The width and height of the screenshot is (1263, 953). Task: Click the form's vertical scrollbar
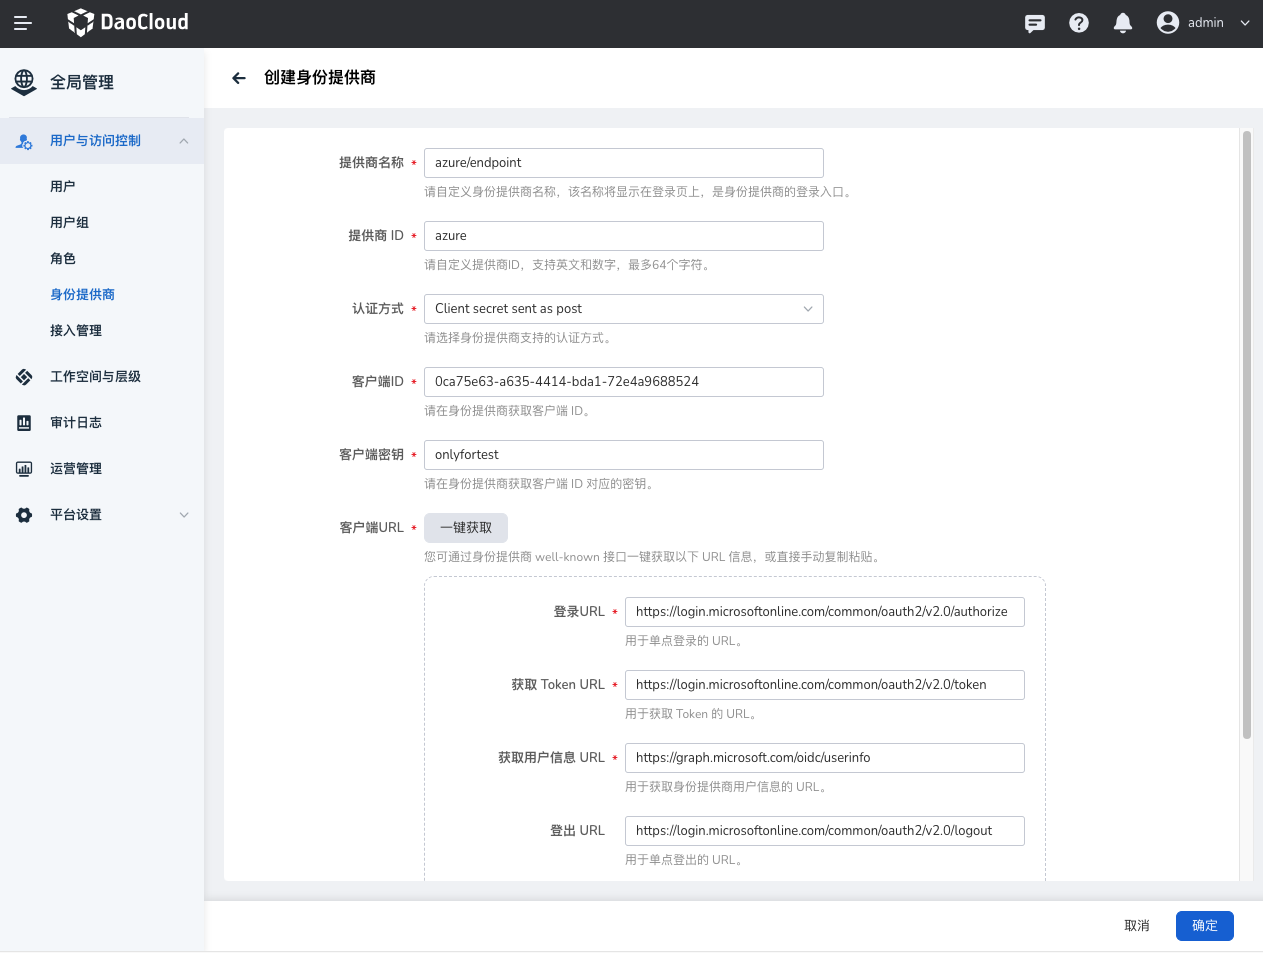coord(1246,435)
